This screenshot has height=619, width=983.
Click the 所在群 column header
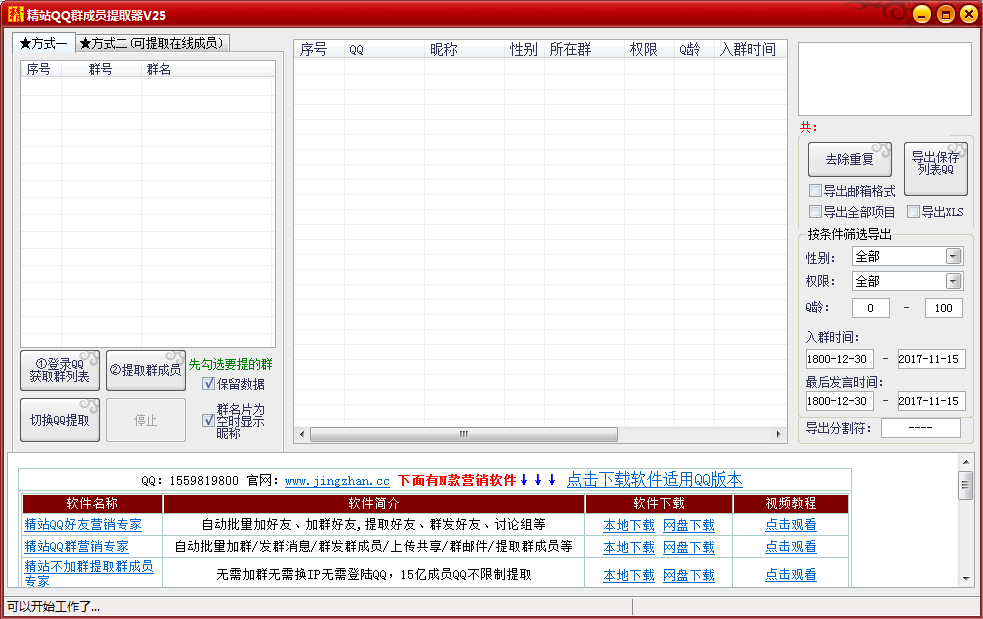point(584,49)
